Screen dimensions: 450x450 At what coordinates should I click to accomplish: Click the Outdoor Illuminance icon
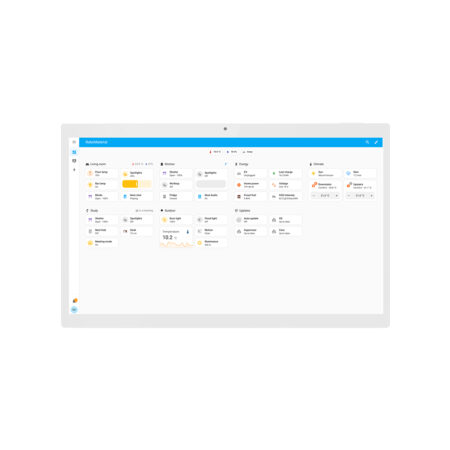[x=200, y=243]
